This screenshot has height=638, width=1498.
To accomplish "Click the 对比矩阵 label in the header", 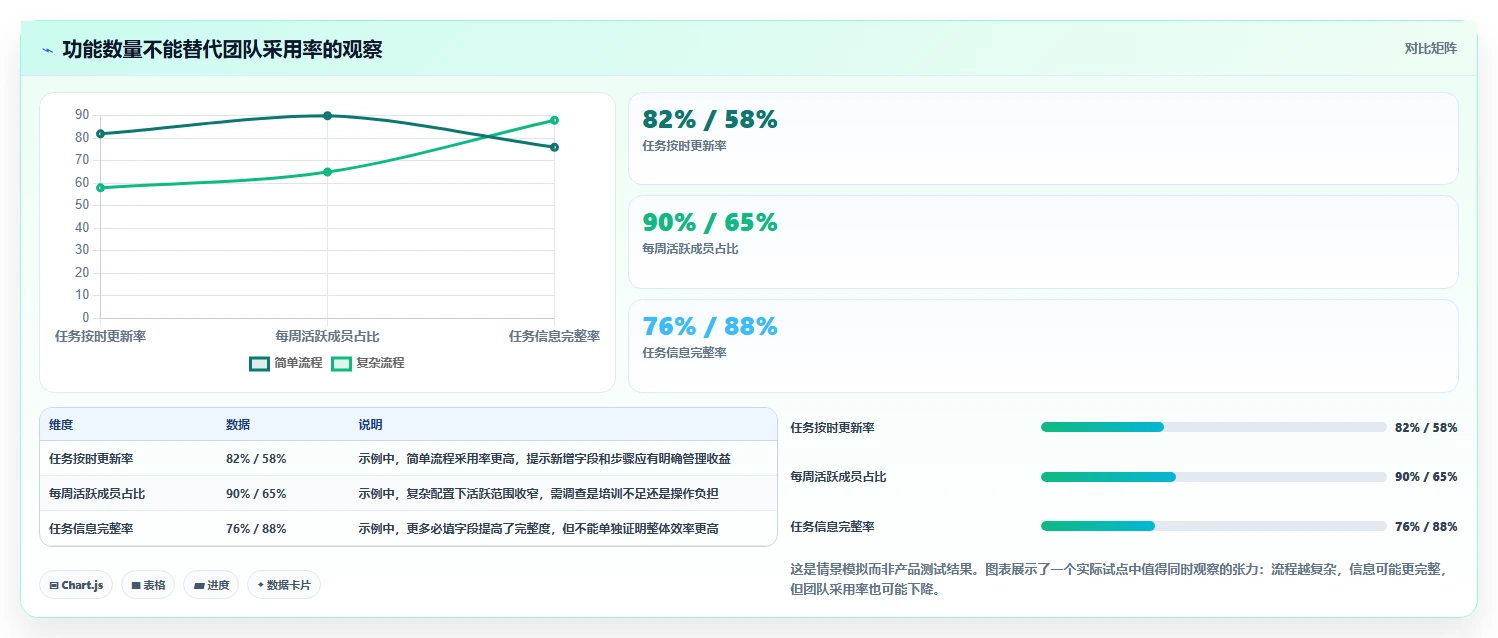I will [1431, 48].
